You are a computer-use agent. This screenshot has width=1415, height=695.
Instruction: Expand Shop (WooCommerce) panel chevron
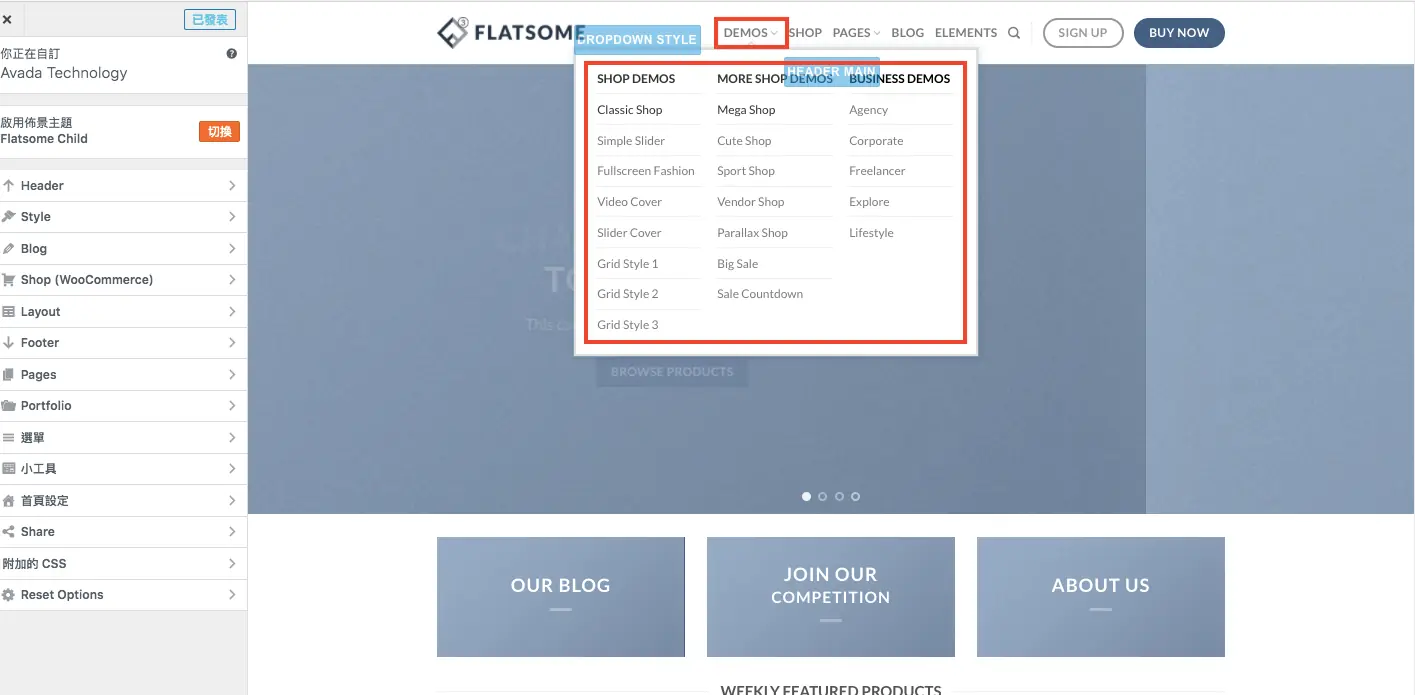click(x=232, y=280)
